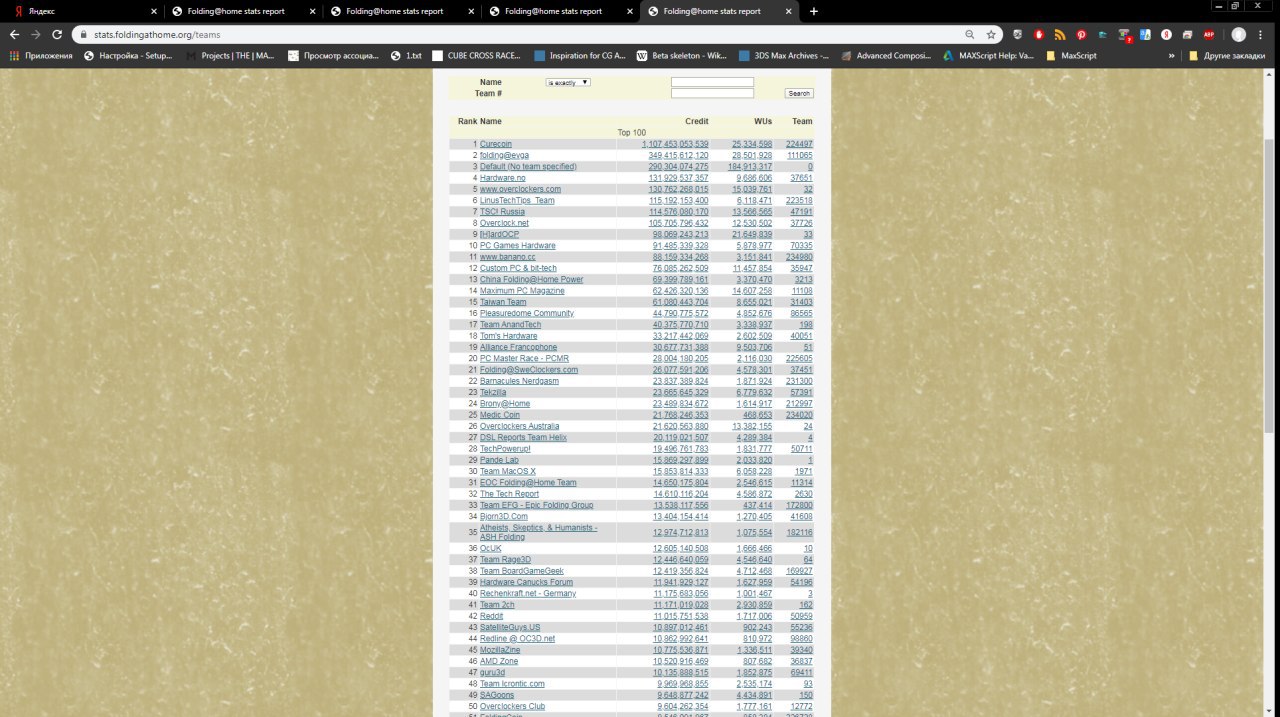1280x717 pixels.
Task: Focus the Team # input field
Action: coord(712,93)
